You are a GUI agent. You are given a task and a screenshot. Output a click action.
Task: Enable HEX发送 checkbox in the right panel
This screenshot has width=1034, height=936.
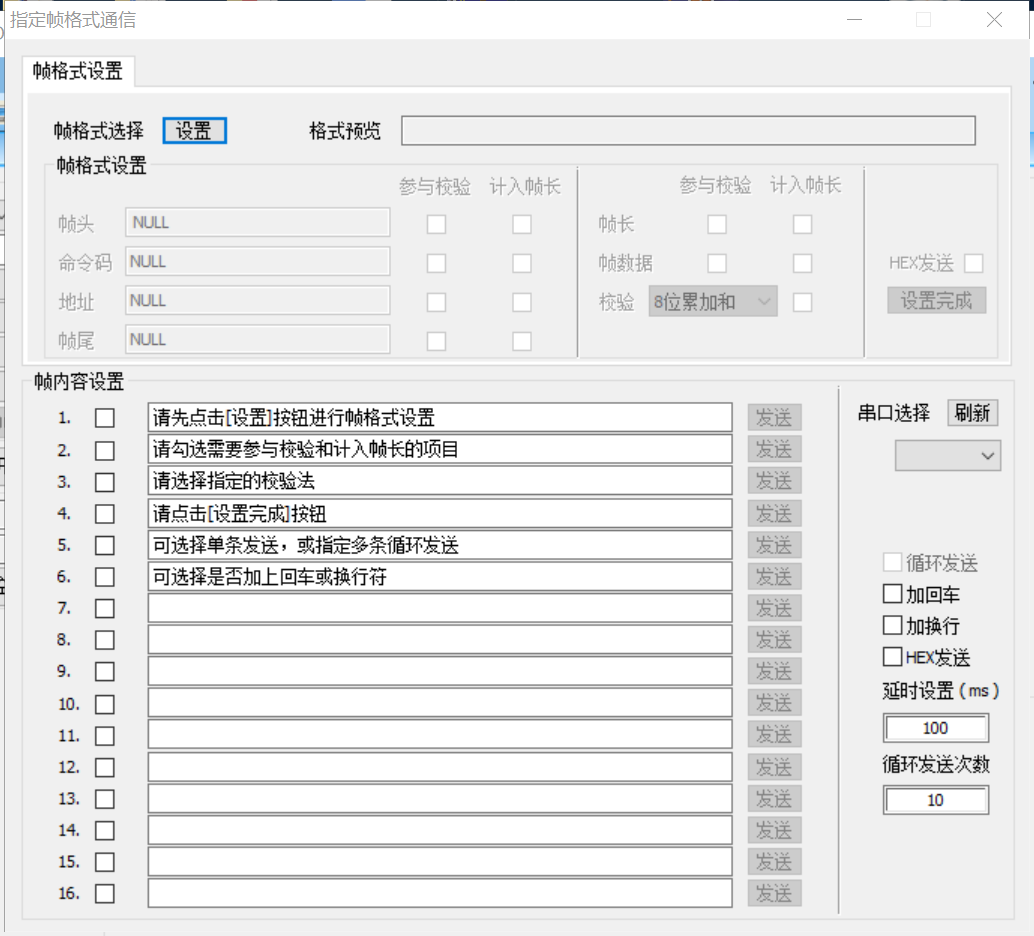point(892,657)
